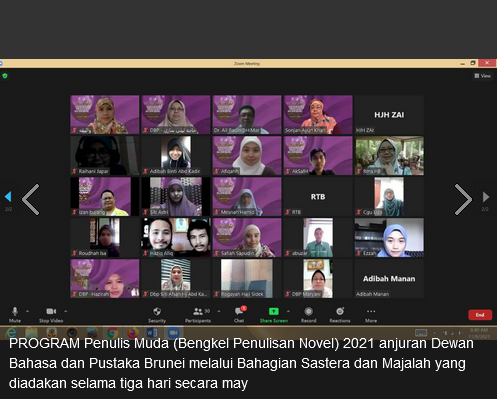Click the green Share Screen icon
Screen dimensions: 498x399
pyautogui.click(x=274, y=311)
